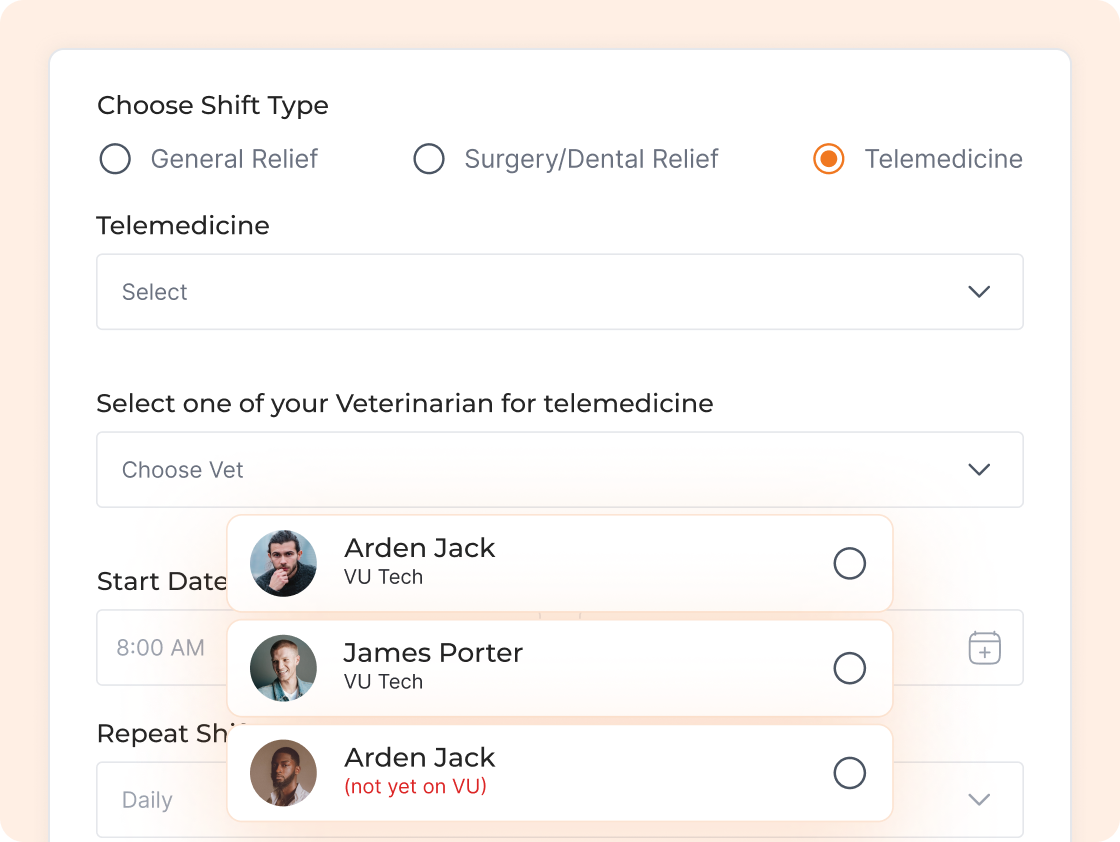Click James Porter's profile photo

pos(283,668)
